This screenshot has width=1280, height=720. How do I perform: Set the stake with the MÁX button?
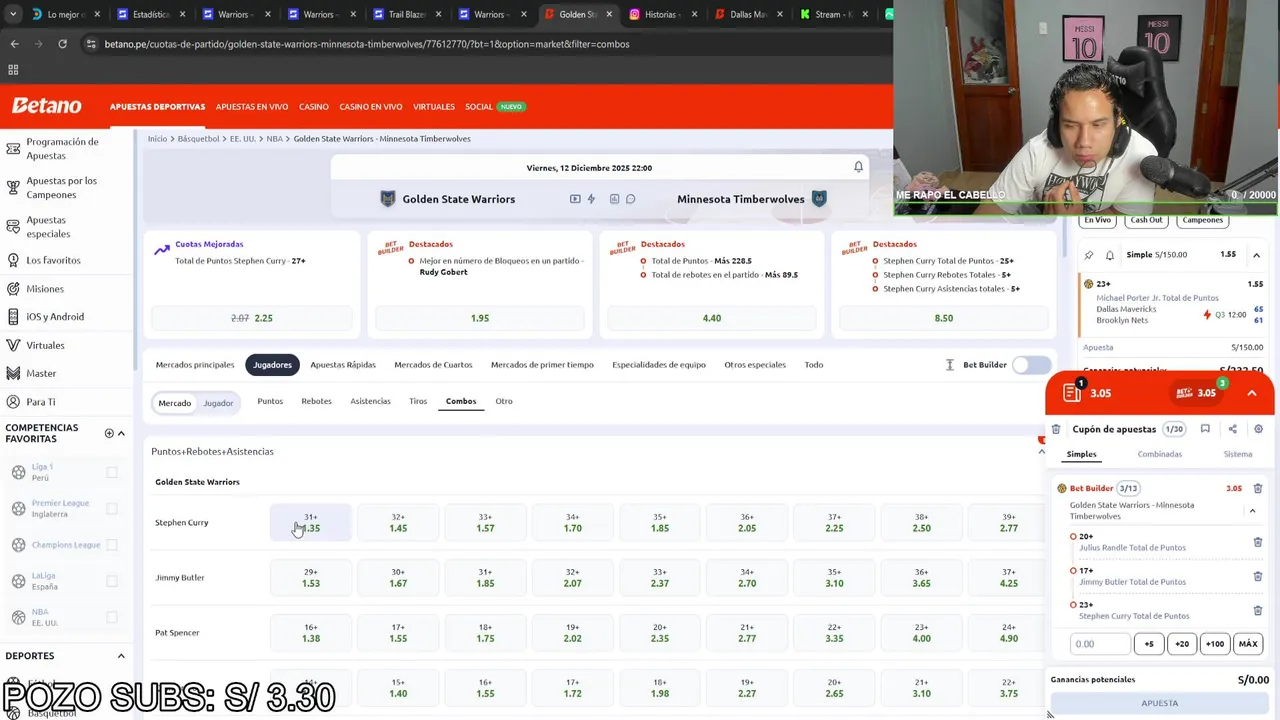(1248, 644)
